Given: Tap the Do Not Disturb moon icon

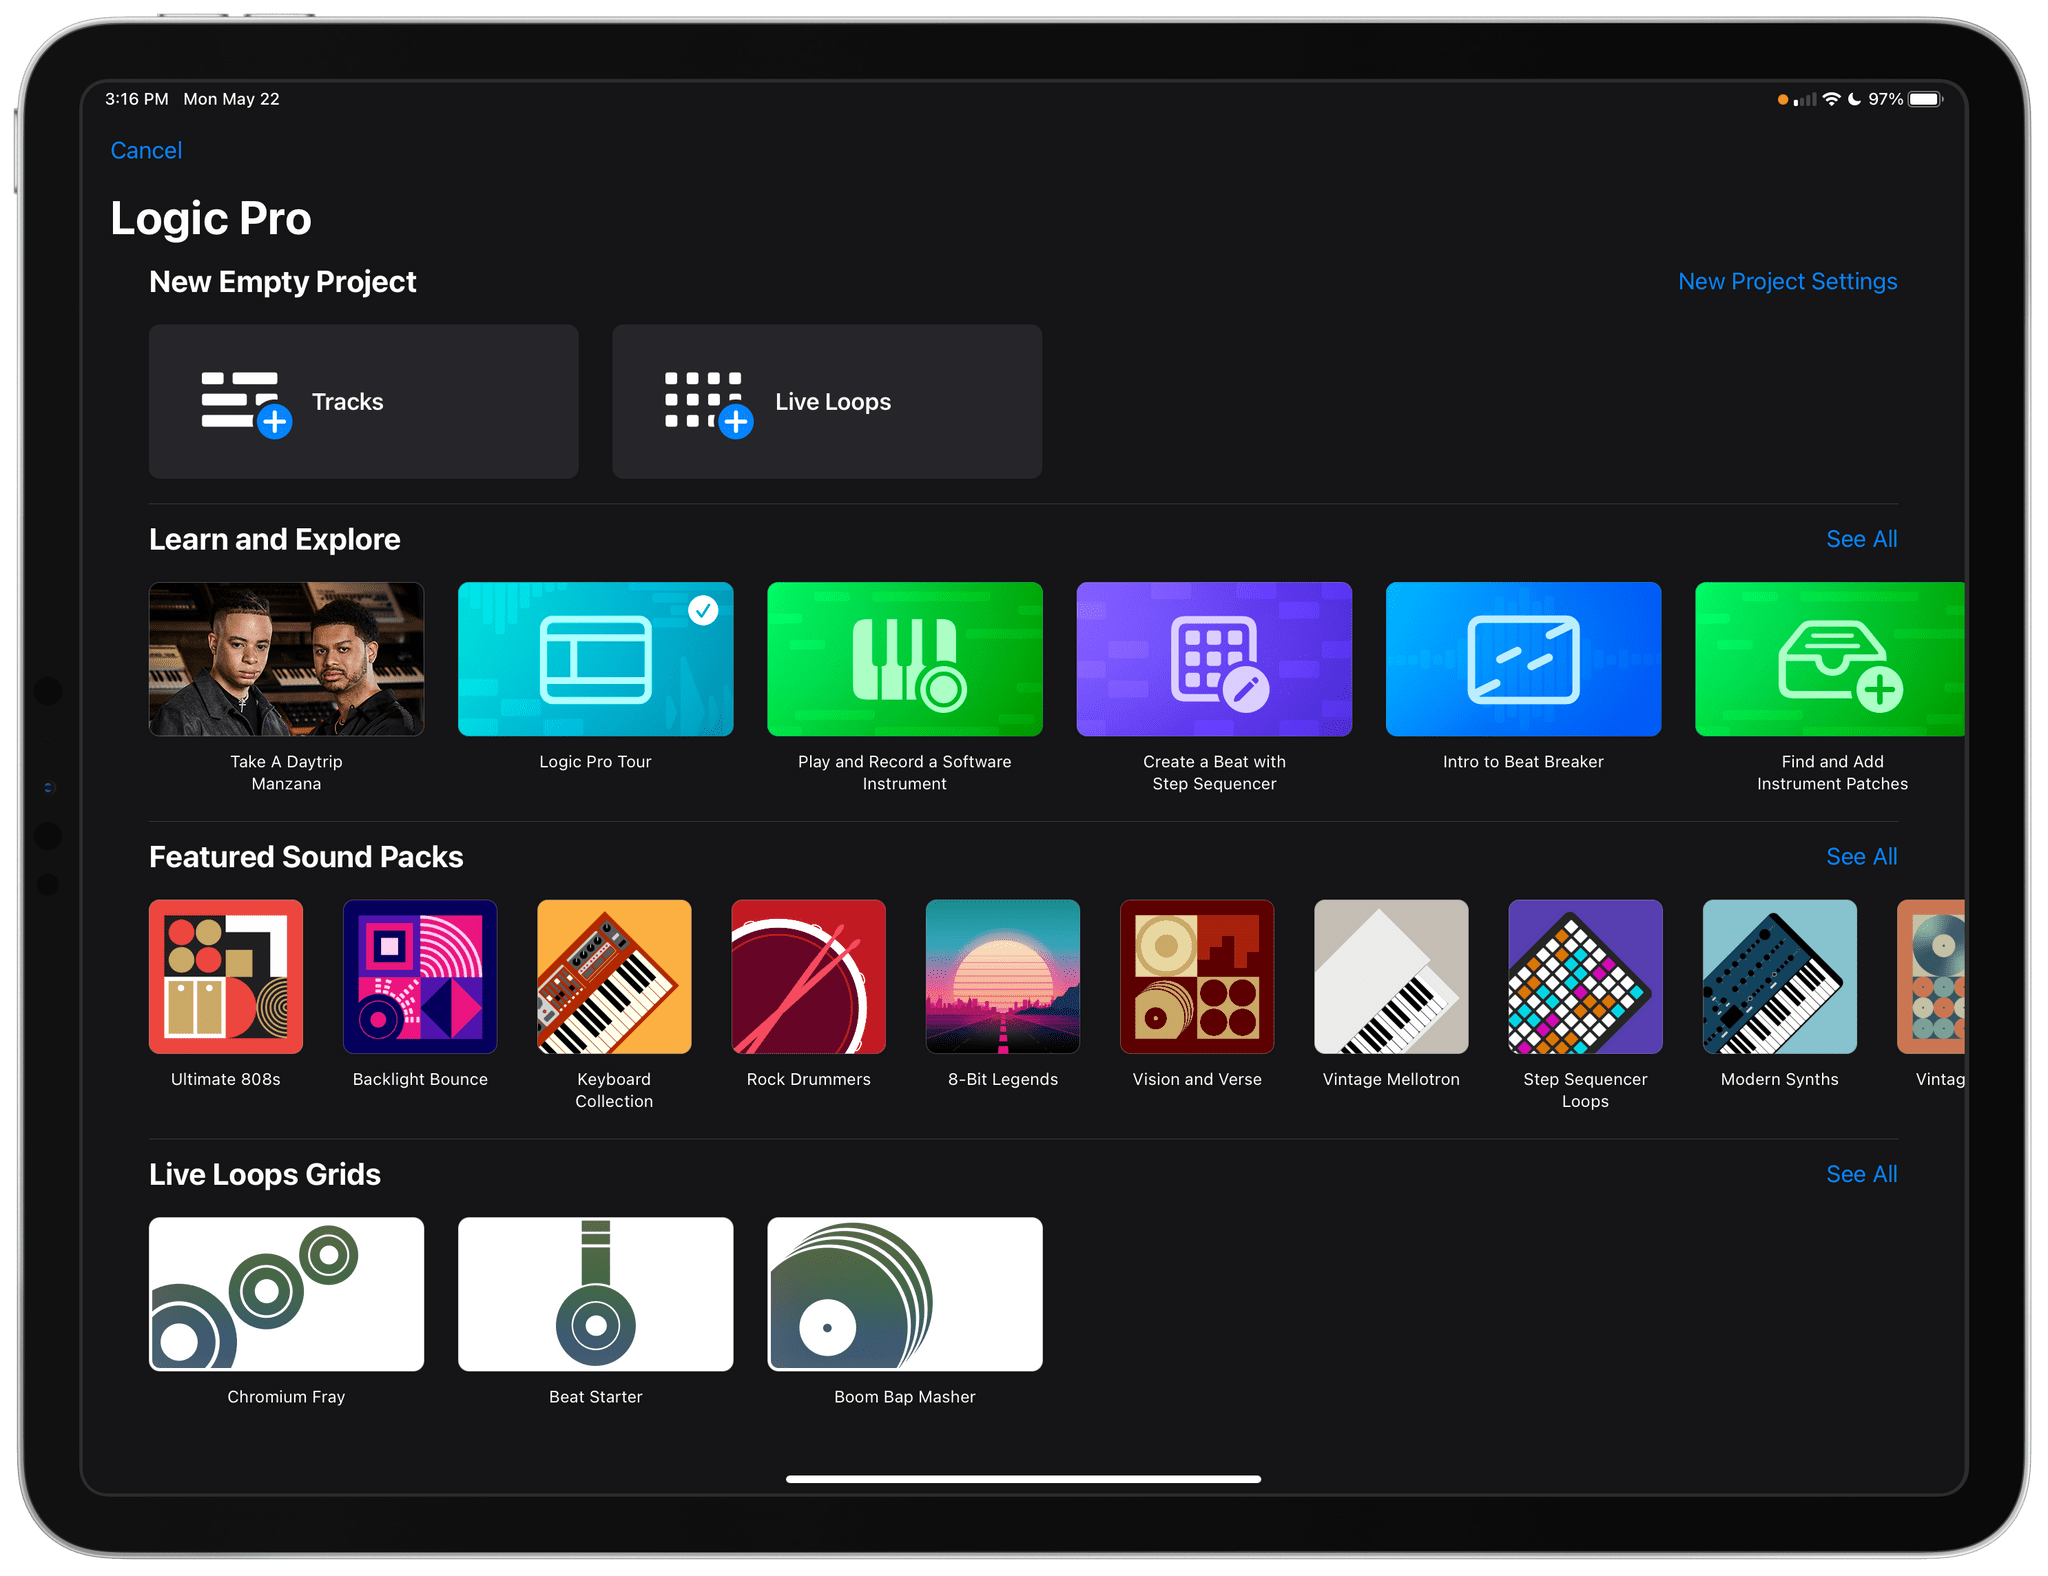Looking at the screenshot, I should (1854, 99).
